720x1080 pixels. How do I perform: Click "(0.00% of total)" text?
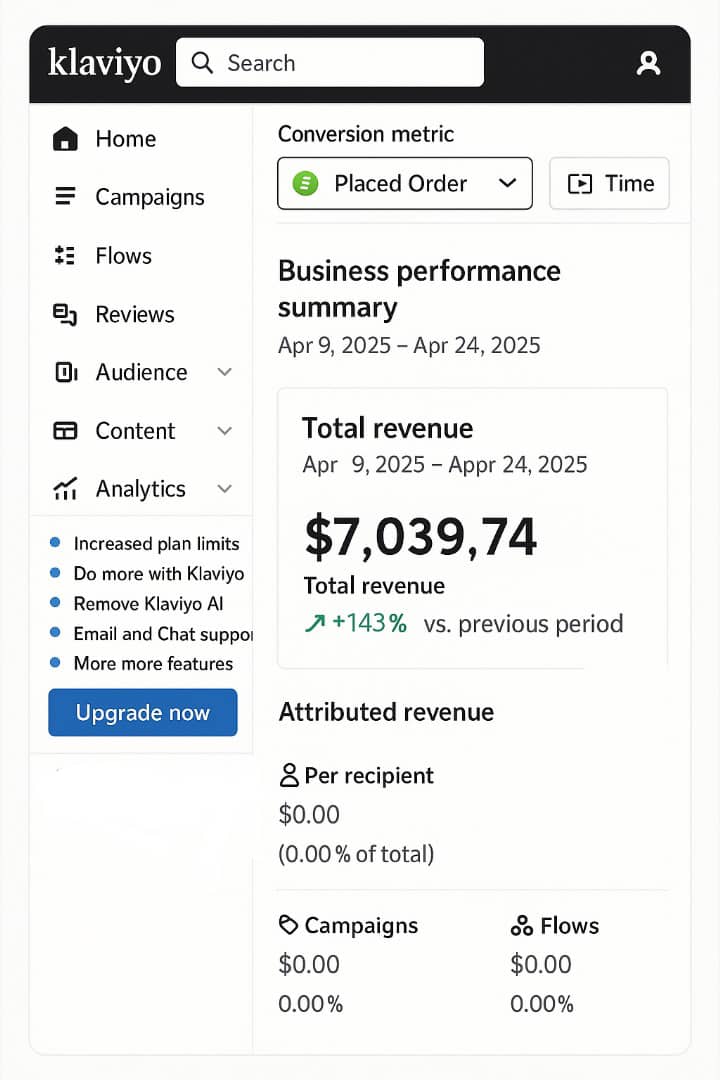tap(356, 854)
